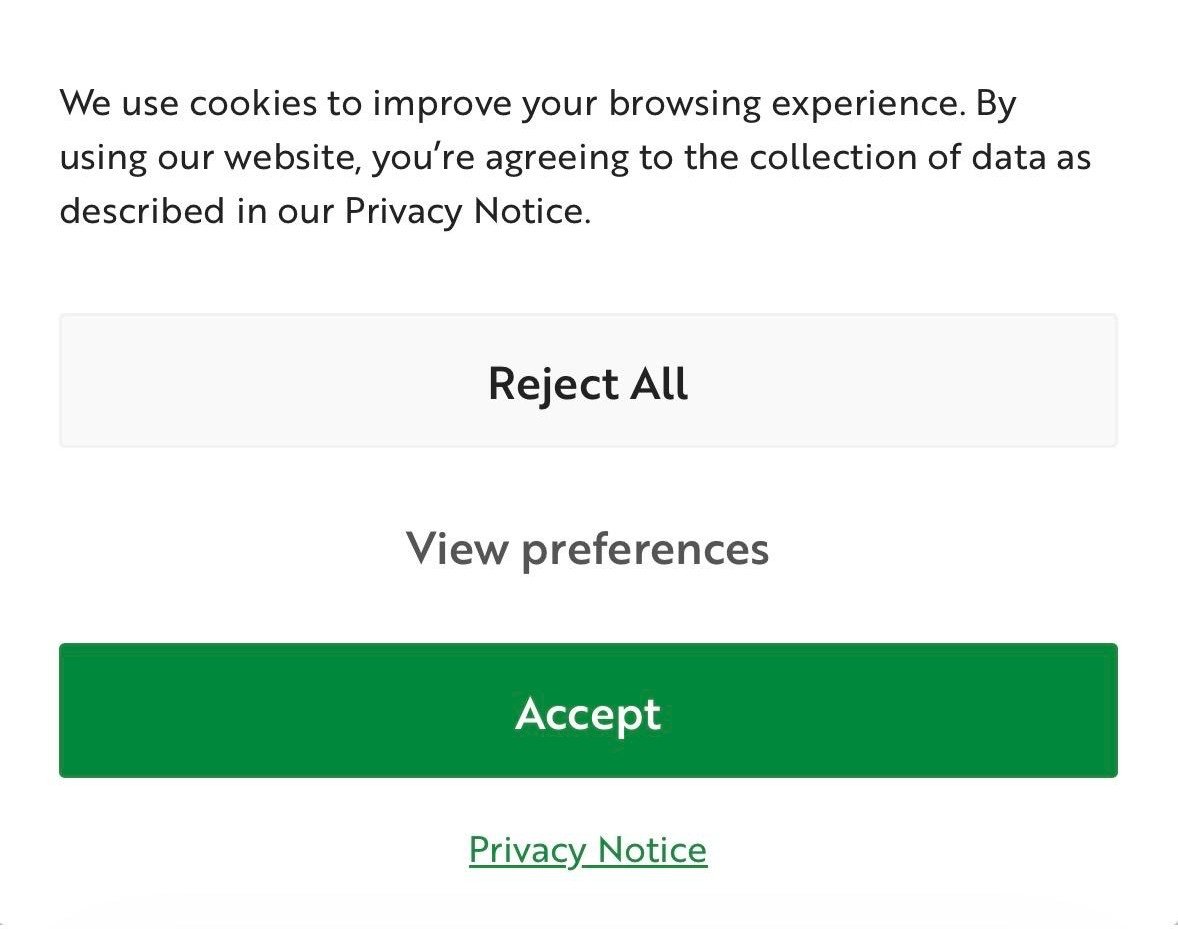Refuse cookies using the Reject All button
The height and width of the screenshot is (929, 1178).
pyautogui.click(x=588, y=381)
